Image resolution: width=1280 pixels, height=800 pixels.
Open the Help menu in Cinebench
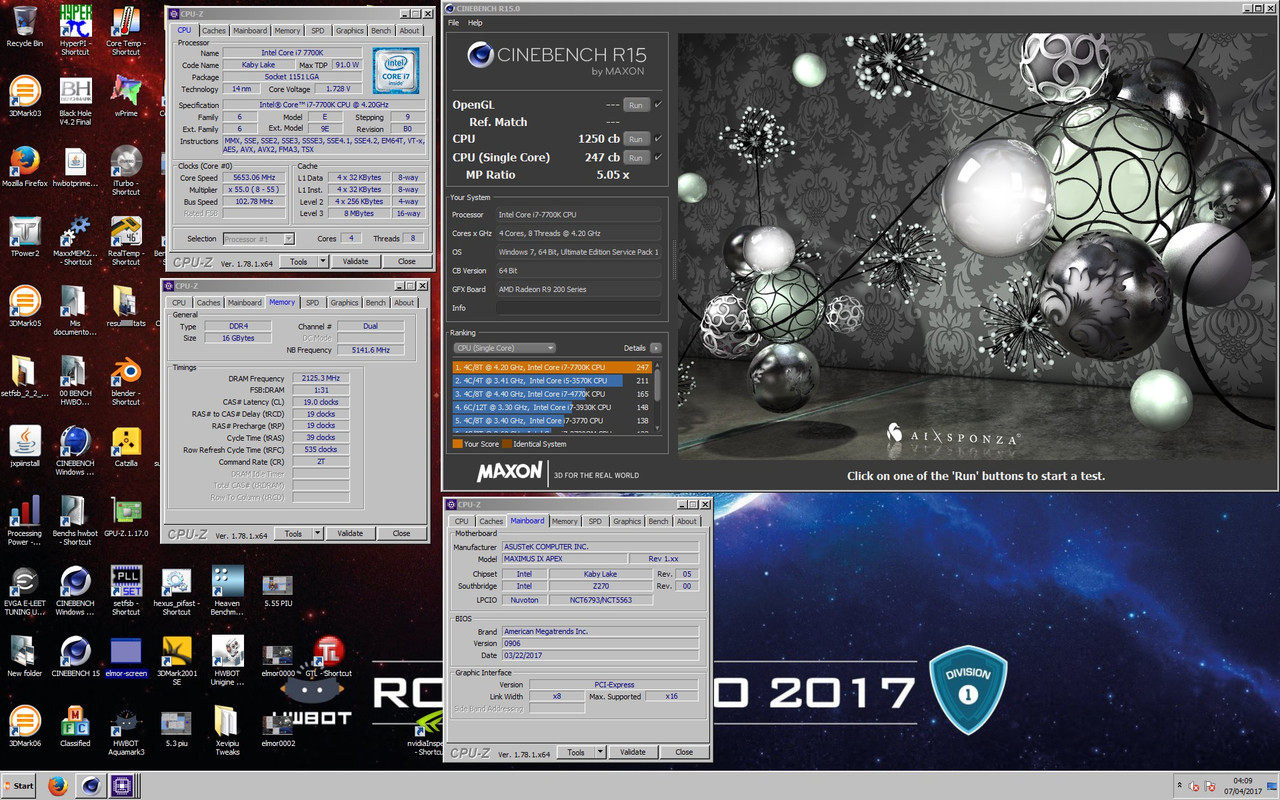pos(475,22)
